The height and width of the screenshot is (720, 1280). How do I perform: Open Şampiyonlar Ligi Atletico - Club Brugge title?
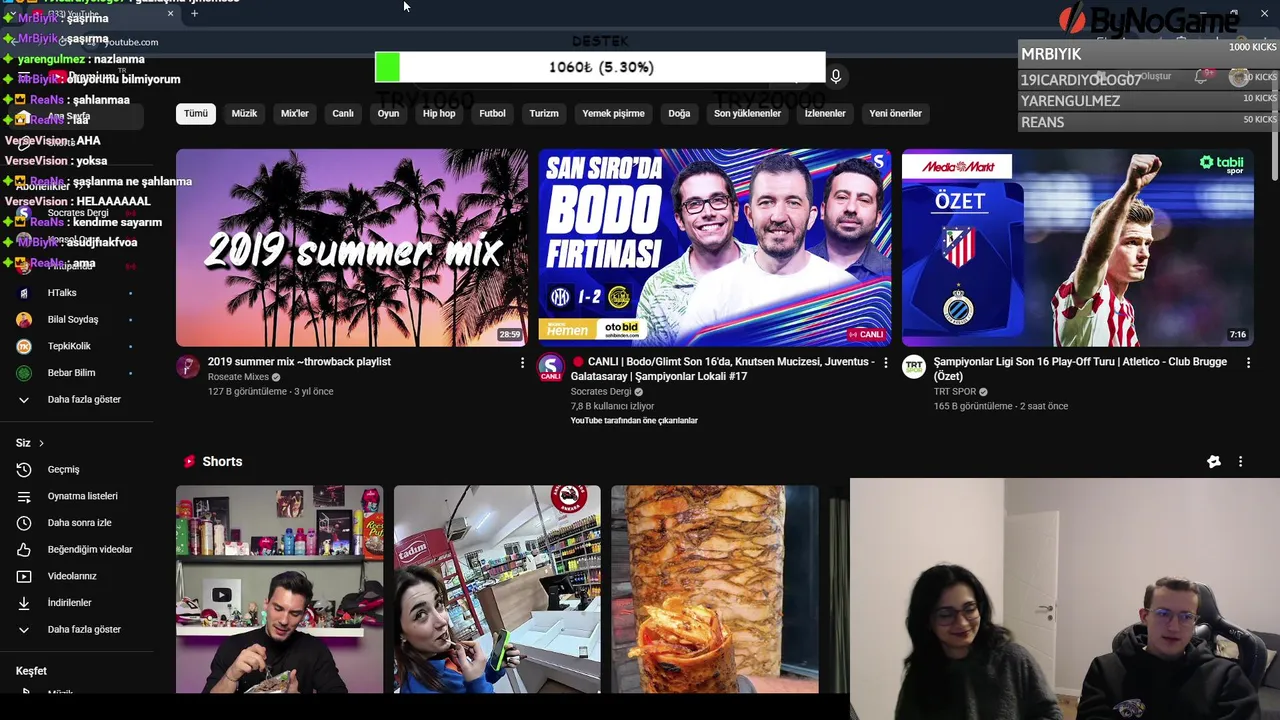coord(1080,369)
